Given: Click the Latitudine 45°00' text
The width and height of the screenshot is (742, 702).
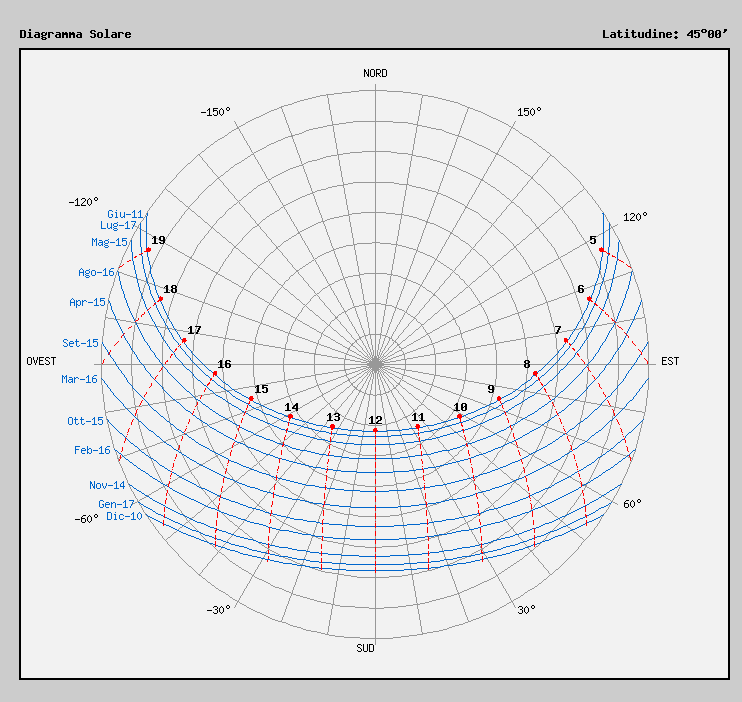Looking at the screenshot, I should click(x=657, y=34).
